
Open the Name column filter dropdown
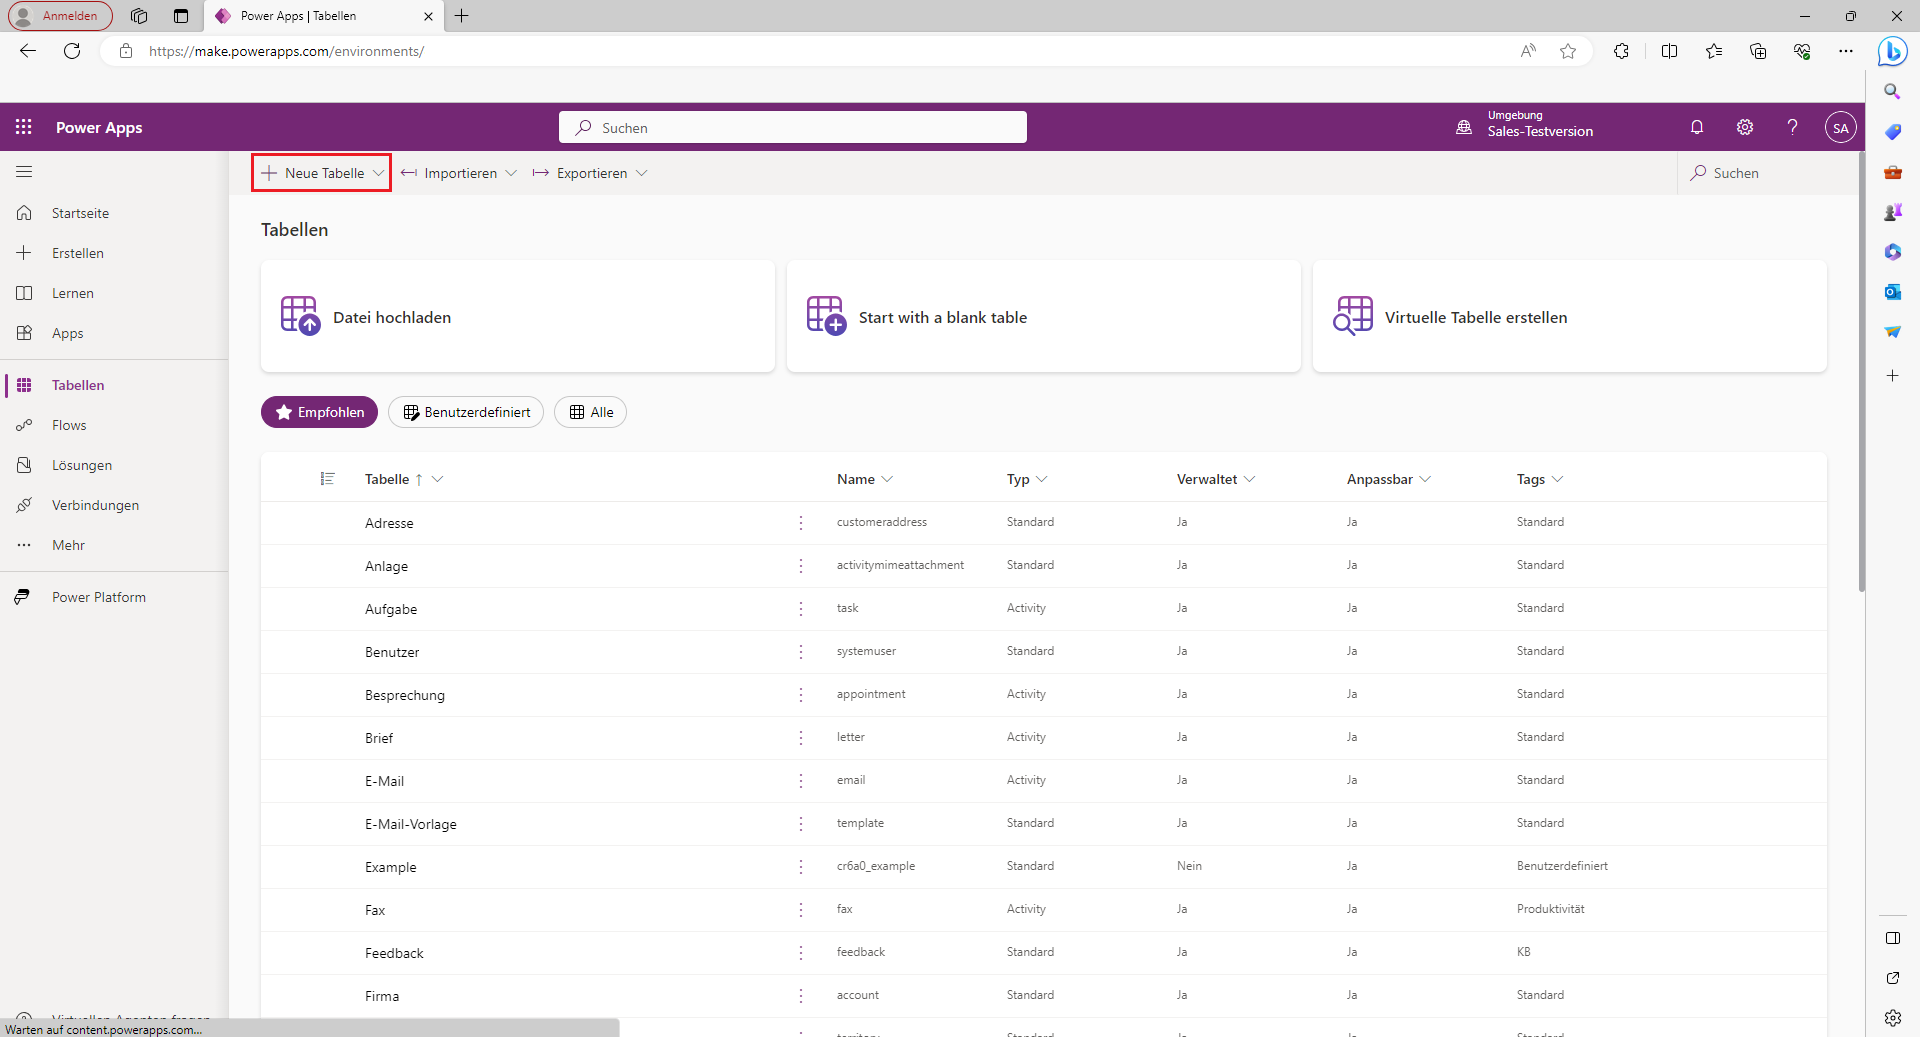pos(888,479)
